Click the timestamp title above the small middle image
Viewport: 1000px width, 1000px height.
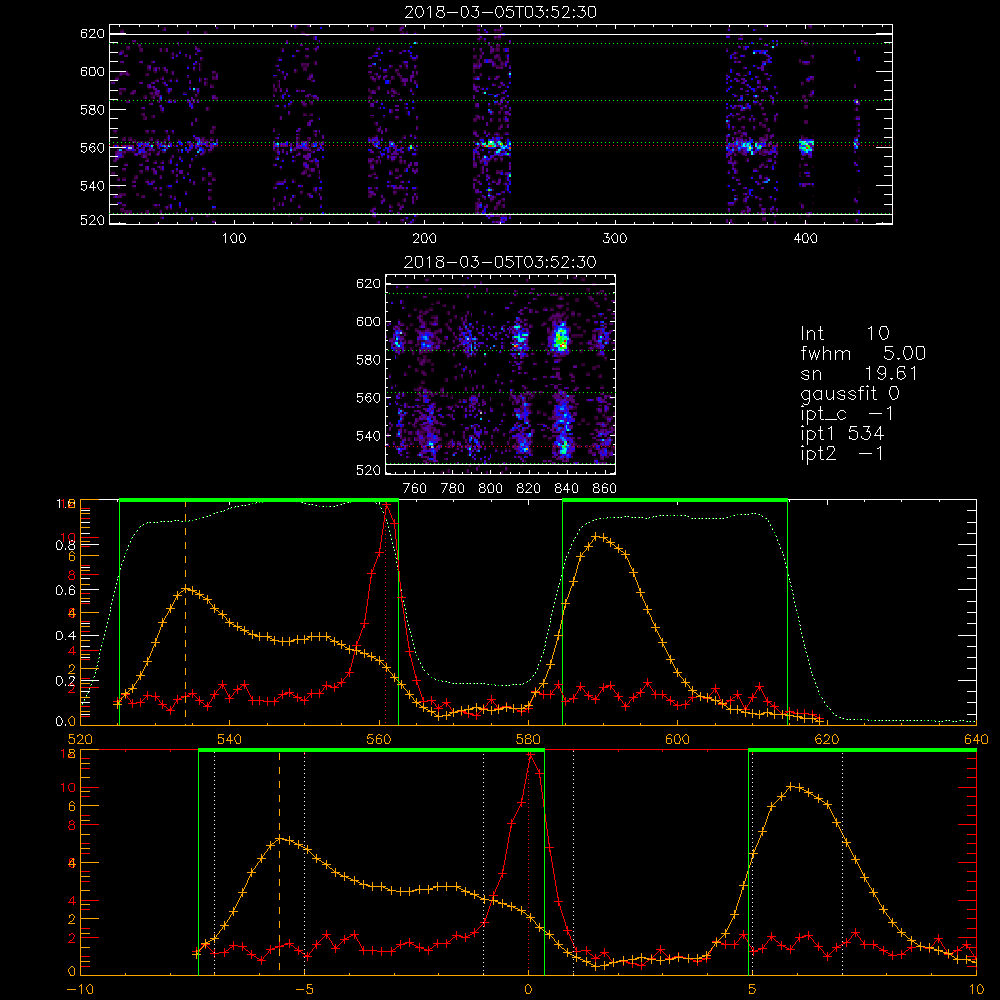click(x=500, y=262)
